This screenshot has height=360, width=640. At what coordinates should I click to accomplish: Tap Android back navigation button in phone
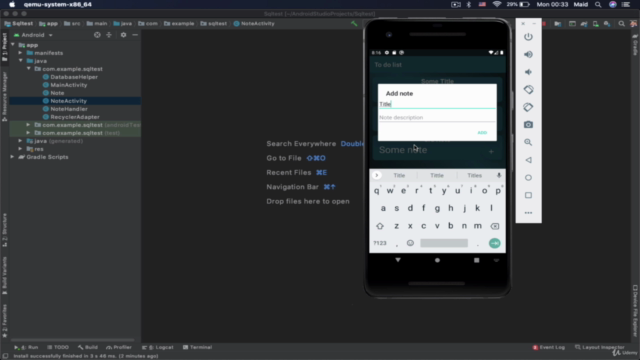coord(398,260)
